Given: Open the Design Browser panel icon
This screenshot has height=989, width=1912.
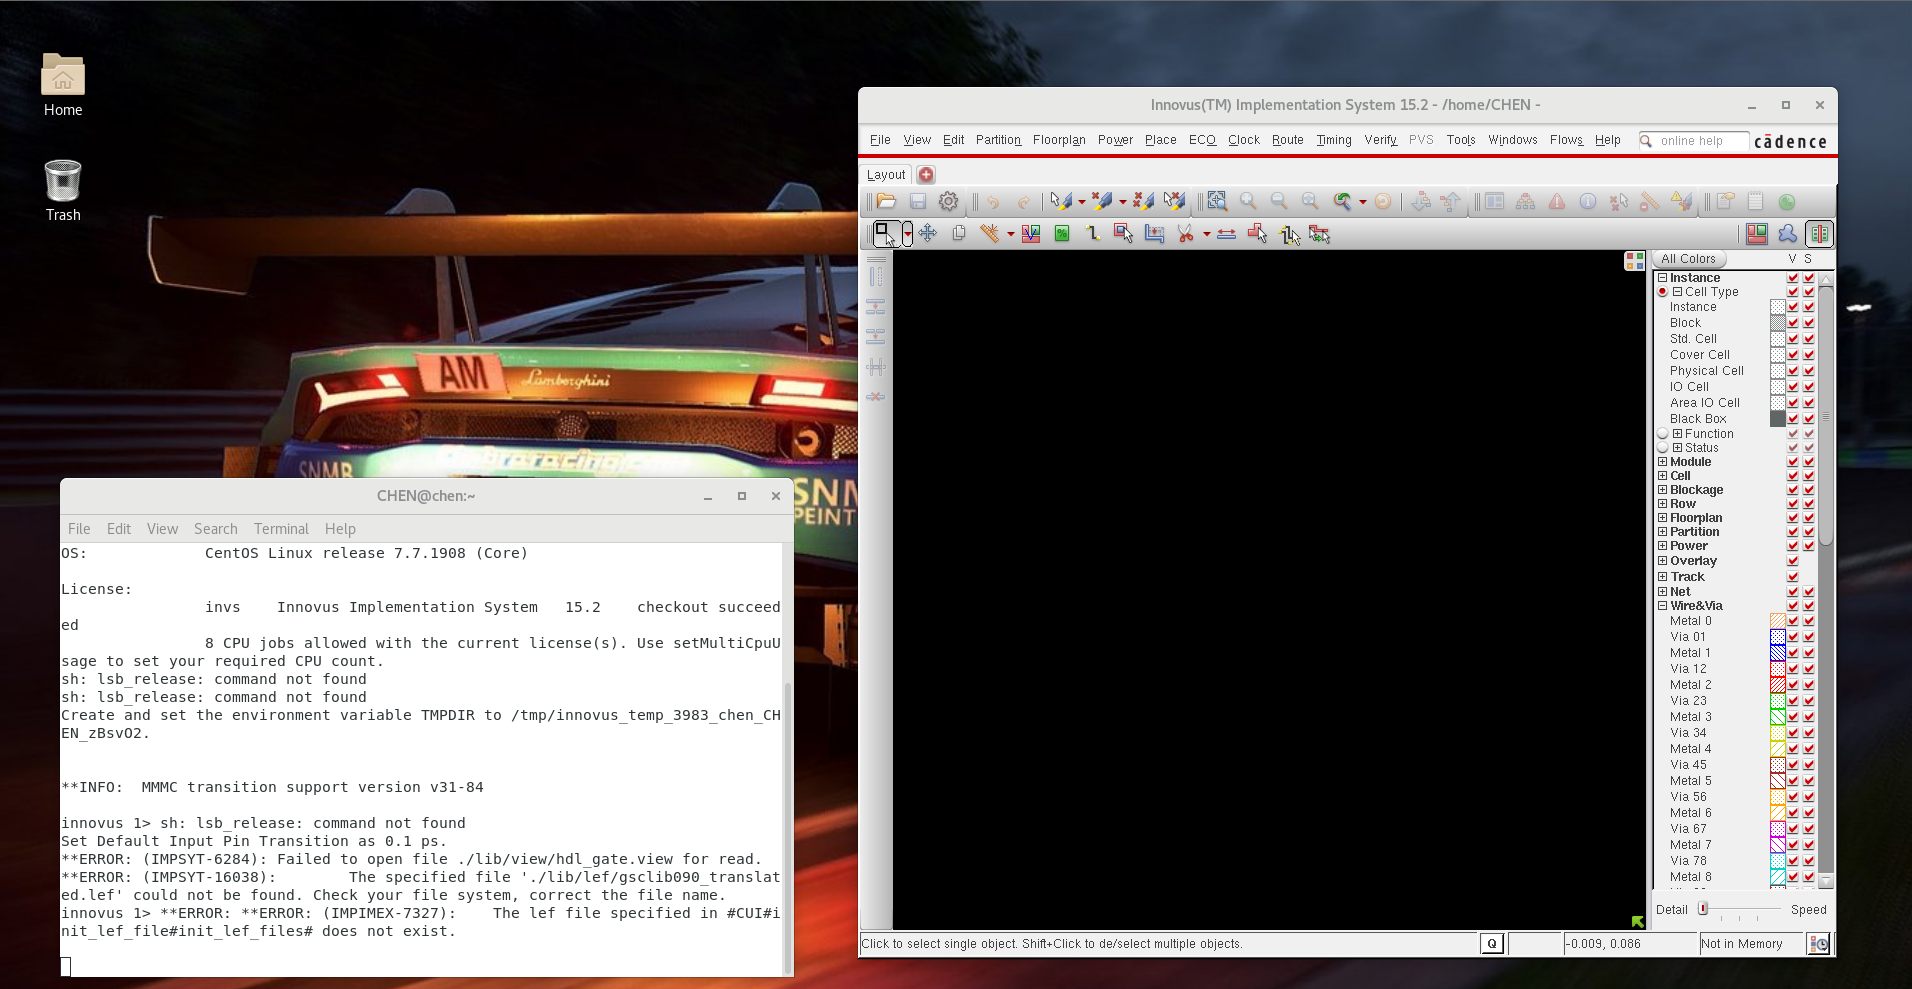Looking at the screenshot, I should pos(1495,202).
